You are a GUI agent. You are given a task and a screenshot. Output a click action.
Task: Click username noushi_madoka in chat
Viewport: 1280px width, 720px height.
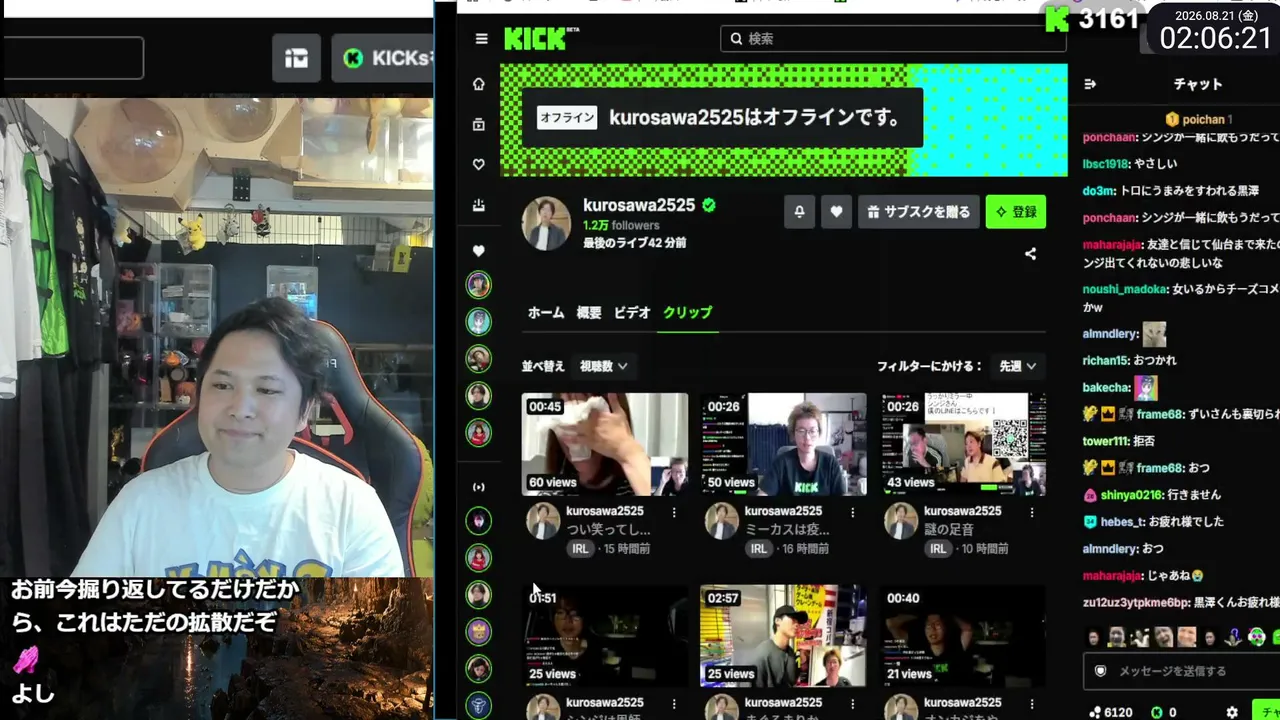coord(1125,289)
